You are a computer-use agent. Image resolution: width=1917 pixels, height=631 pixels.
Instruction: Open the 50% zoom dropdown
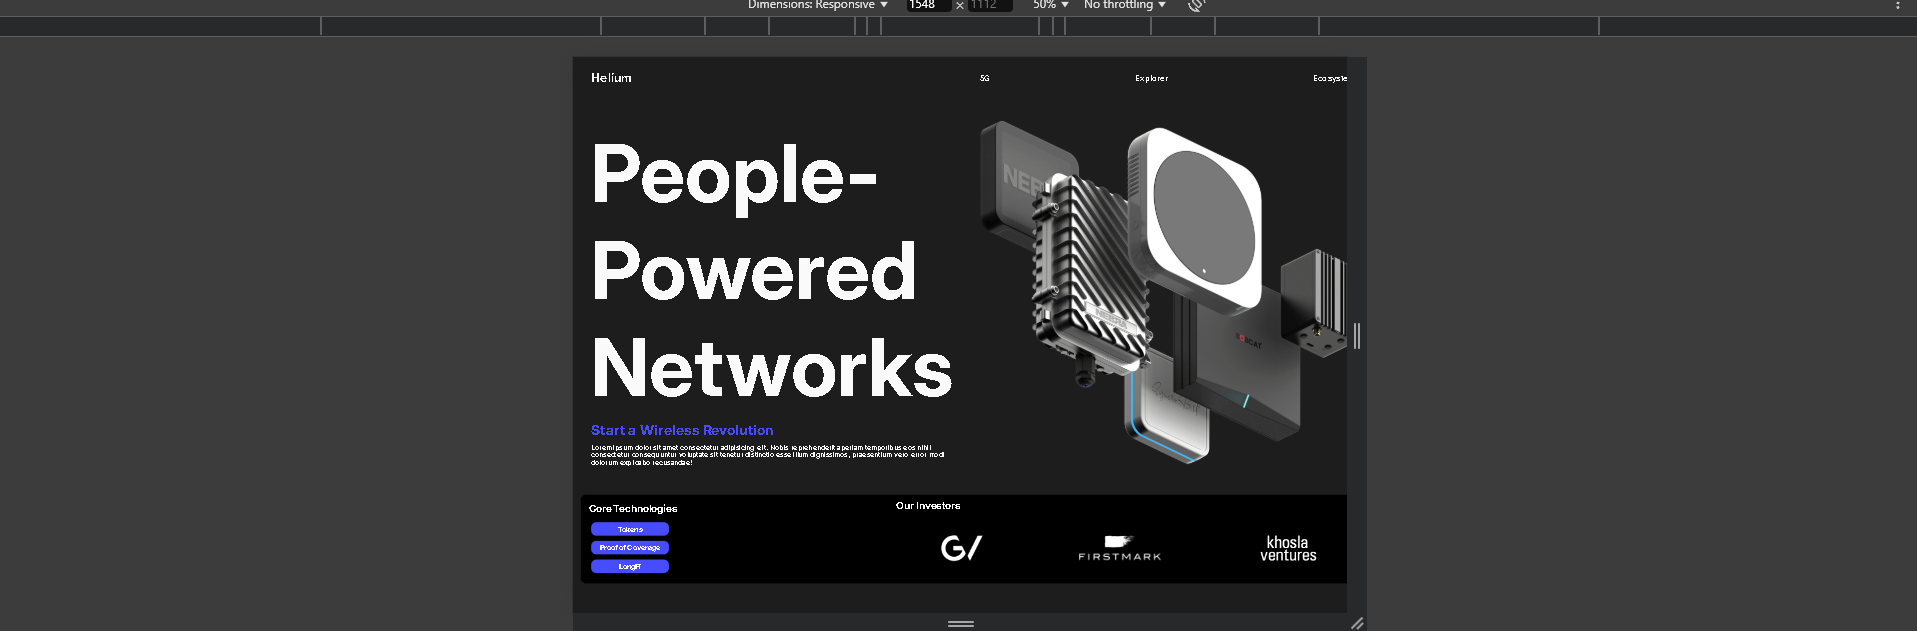(1051, 5)
